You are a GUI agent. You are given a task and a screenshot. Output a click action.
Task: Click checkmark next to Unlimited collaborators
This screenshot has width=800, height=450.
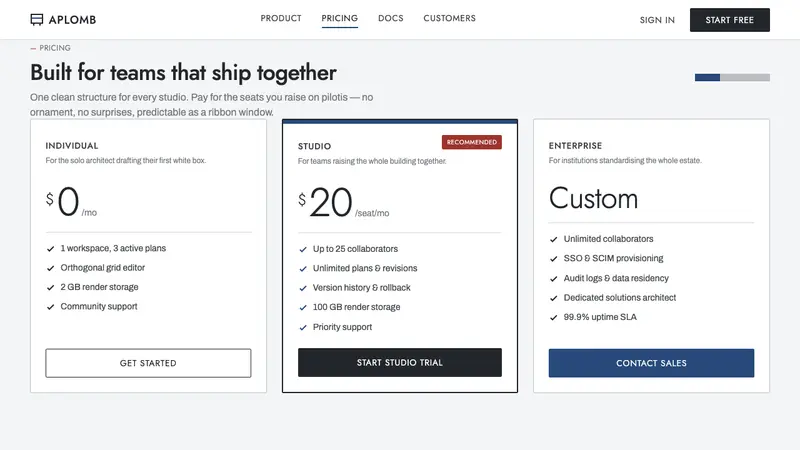click(554, 239)
